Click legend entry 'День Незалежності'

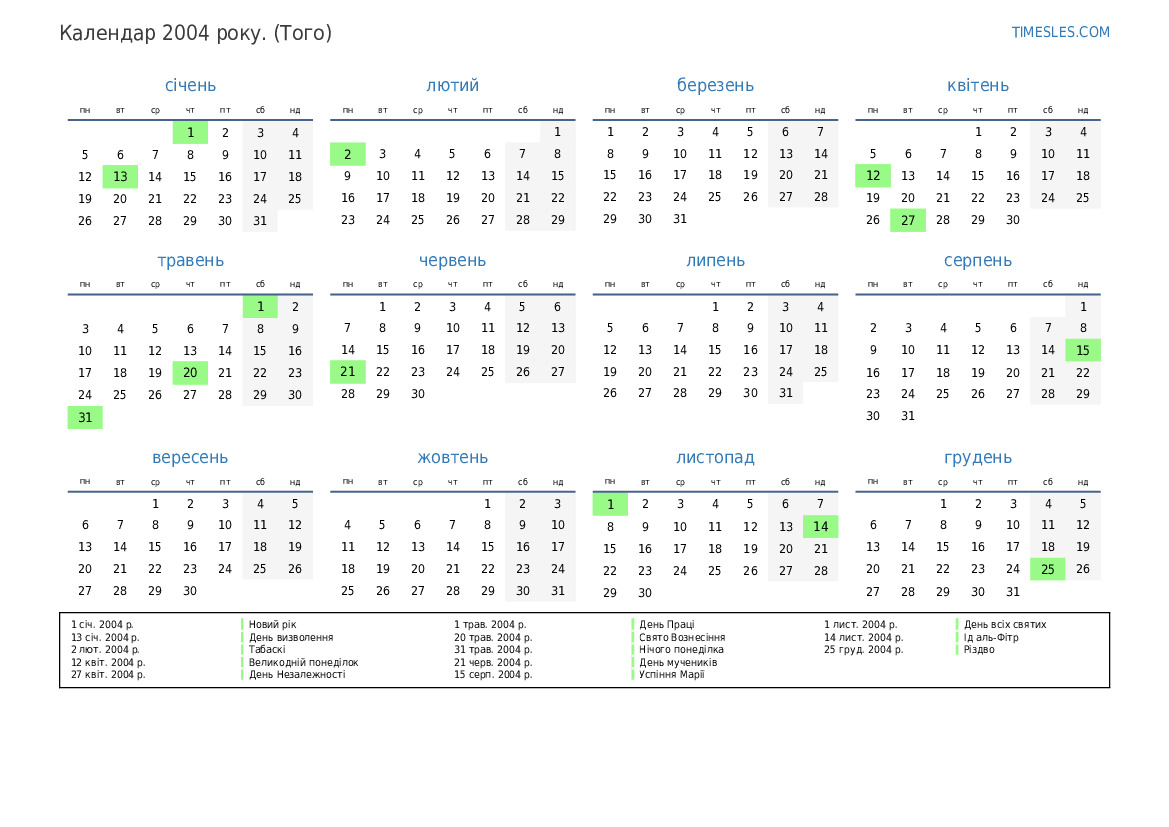click(297, 674)
